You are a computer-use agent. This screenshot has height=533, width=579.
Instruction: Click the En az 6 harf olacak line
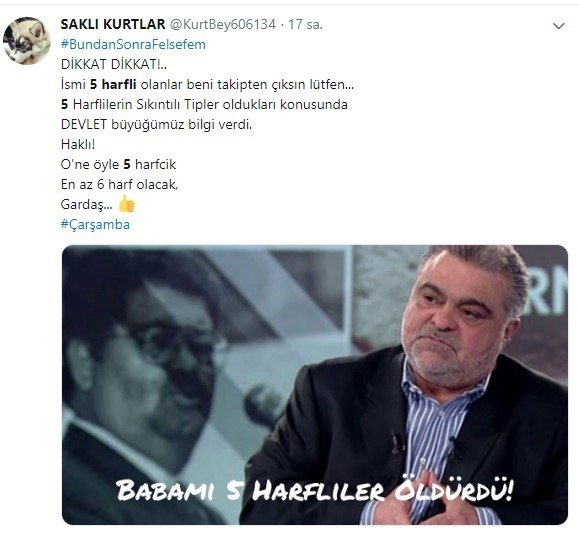(119, 184)
